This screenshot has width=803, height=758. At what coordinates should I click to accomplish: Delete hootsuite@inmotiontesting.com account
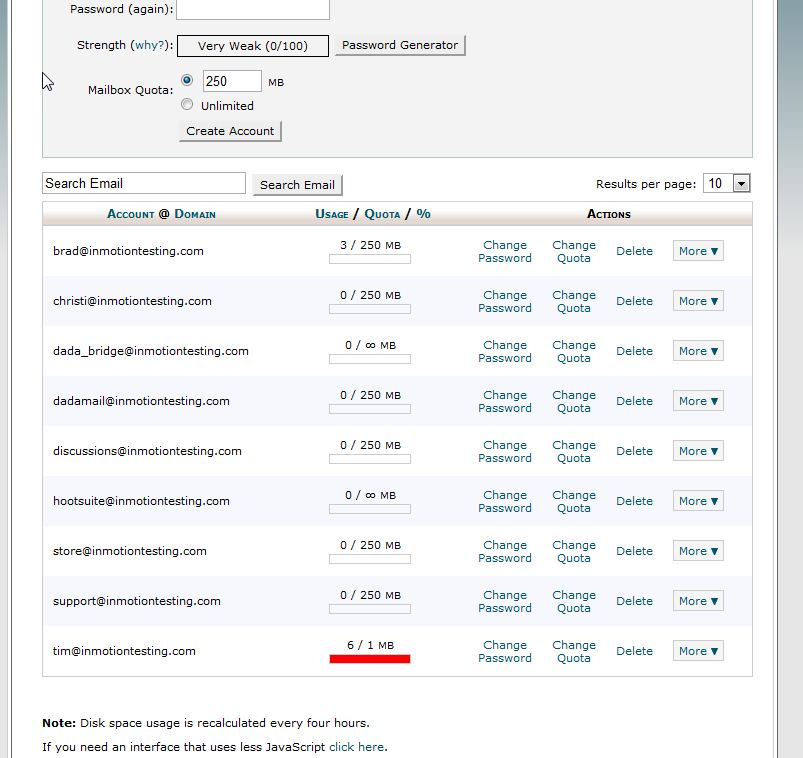[x=634, y=501]
